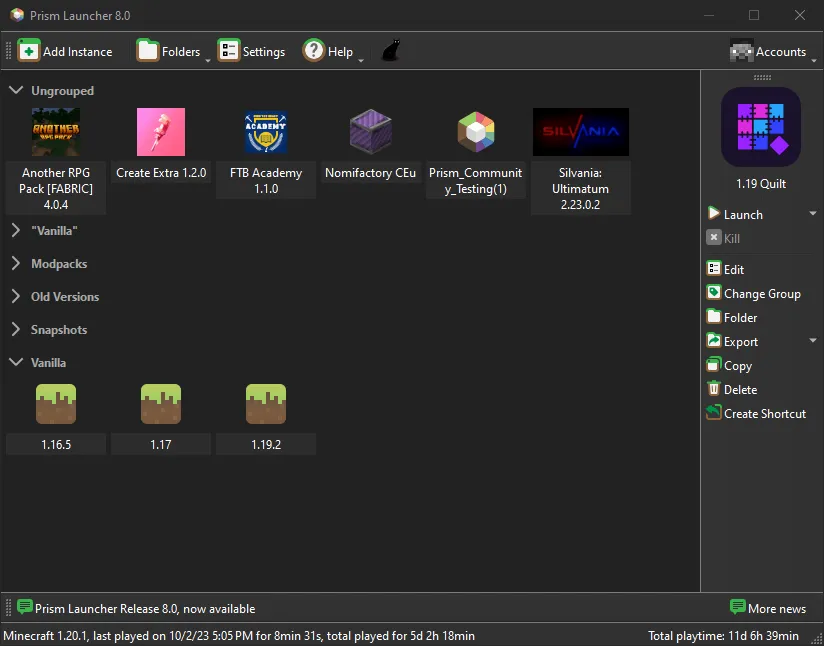Click the 1.19 Quilt instance icon

(x=761, y=127)
